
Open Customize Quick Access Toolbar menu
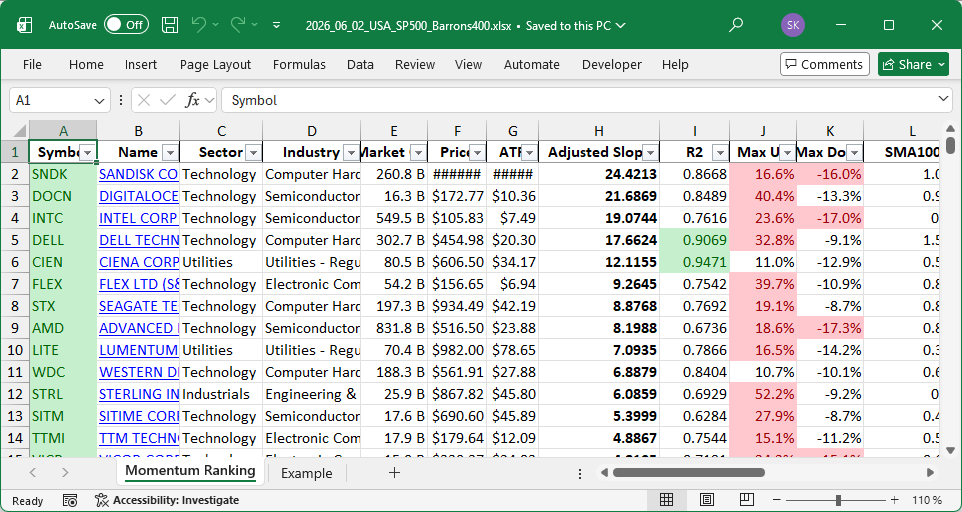277,25
